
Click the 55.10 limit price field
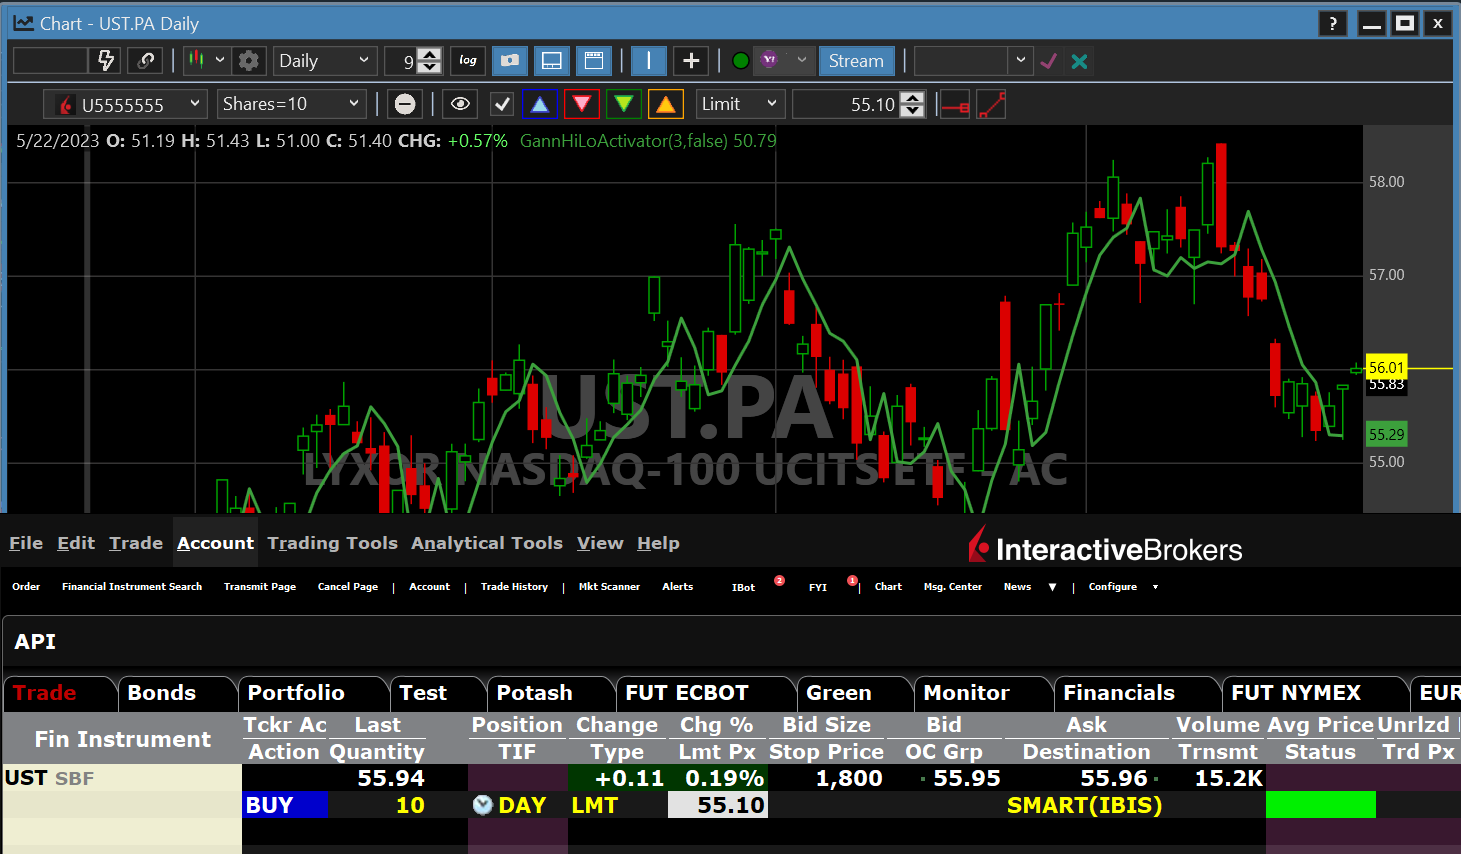click(718, 805)
